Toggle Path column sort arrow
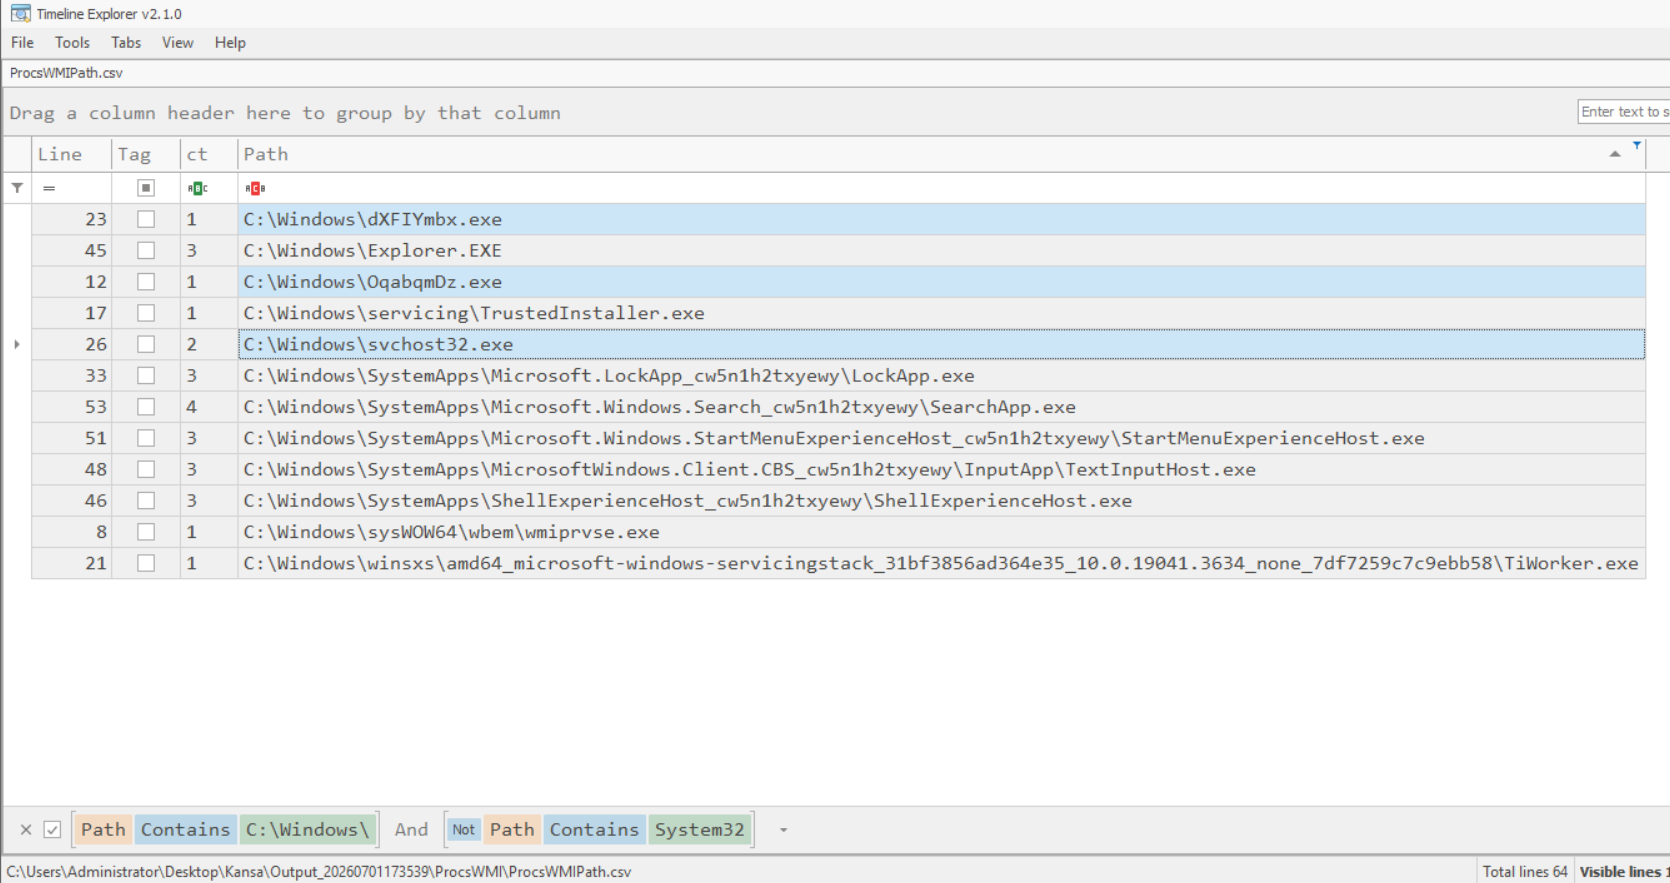The width and height of the screenshot is (1670, 883). point(1615,154)
